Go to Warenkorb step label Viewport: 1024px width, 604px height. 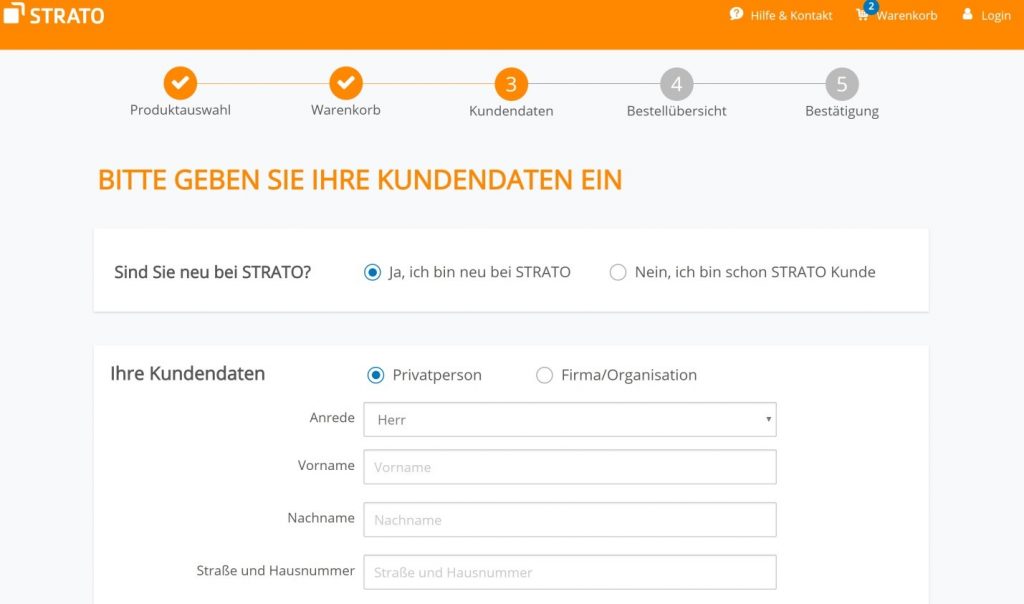[x=345, y=110]
